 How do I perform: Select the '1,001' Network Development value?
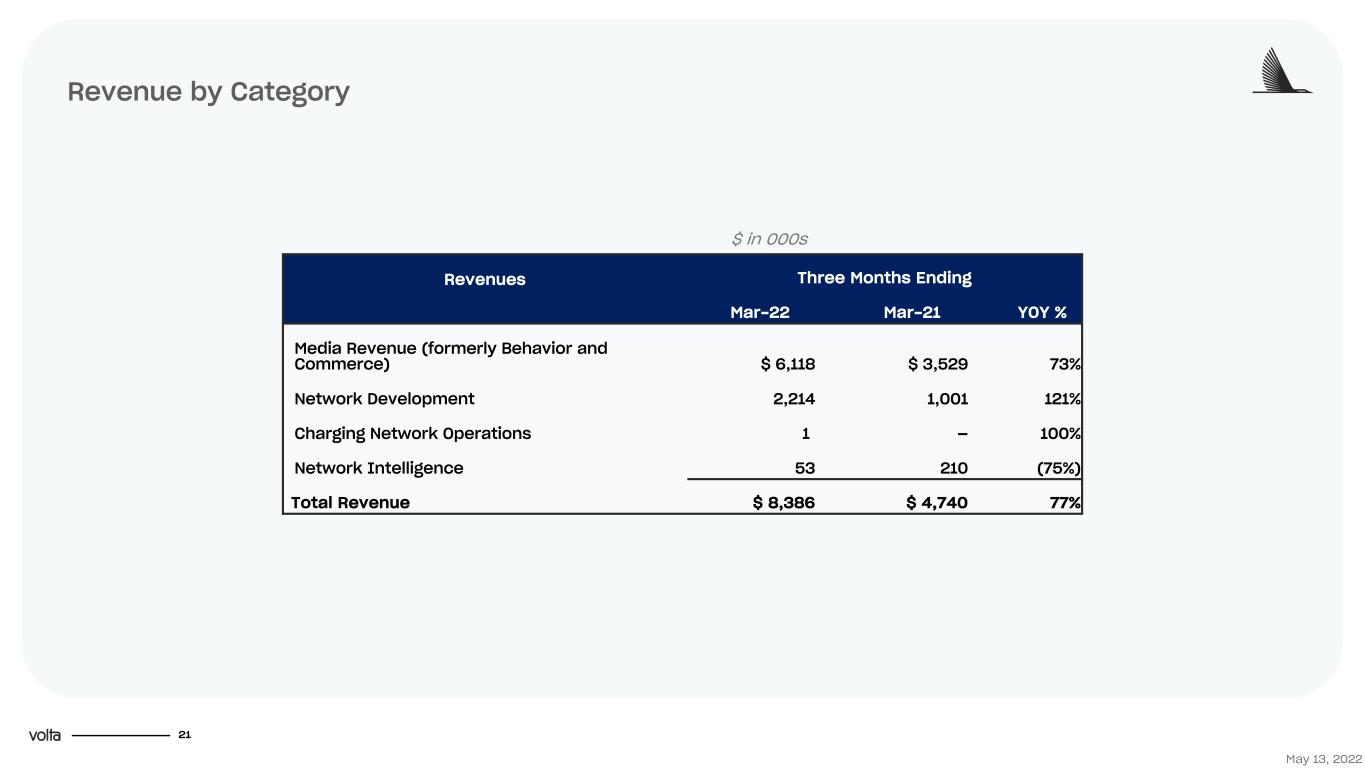tap(946, 398)
